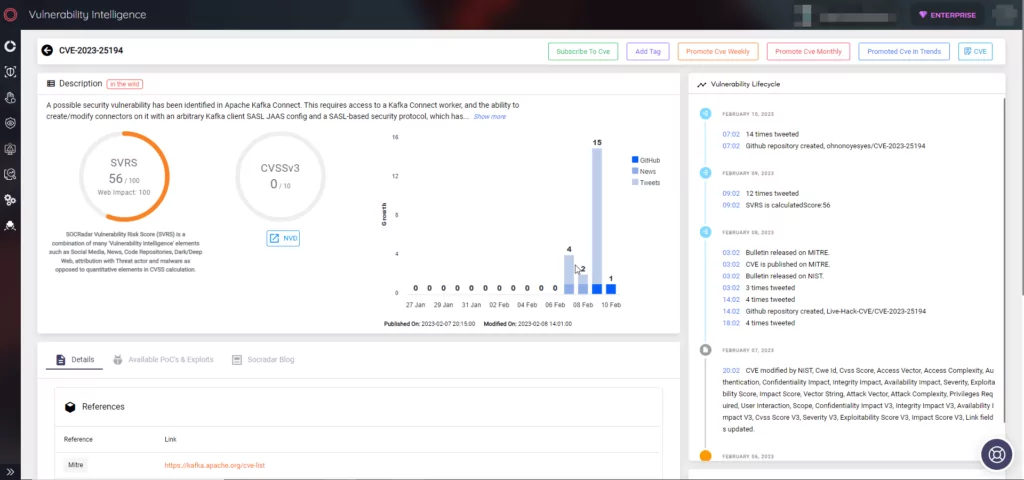
Task: Open the kafka.apache.org/cve-list link
Action: 214,466
